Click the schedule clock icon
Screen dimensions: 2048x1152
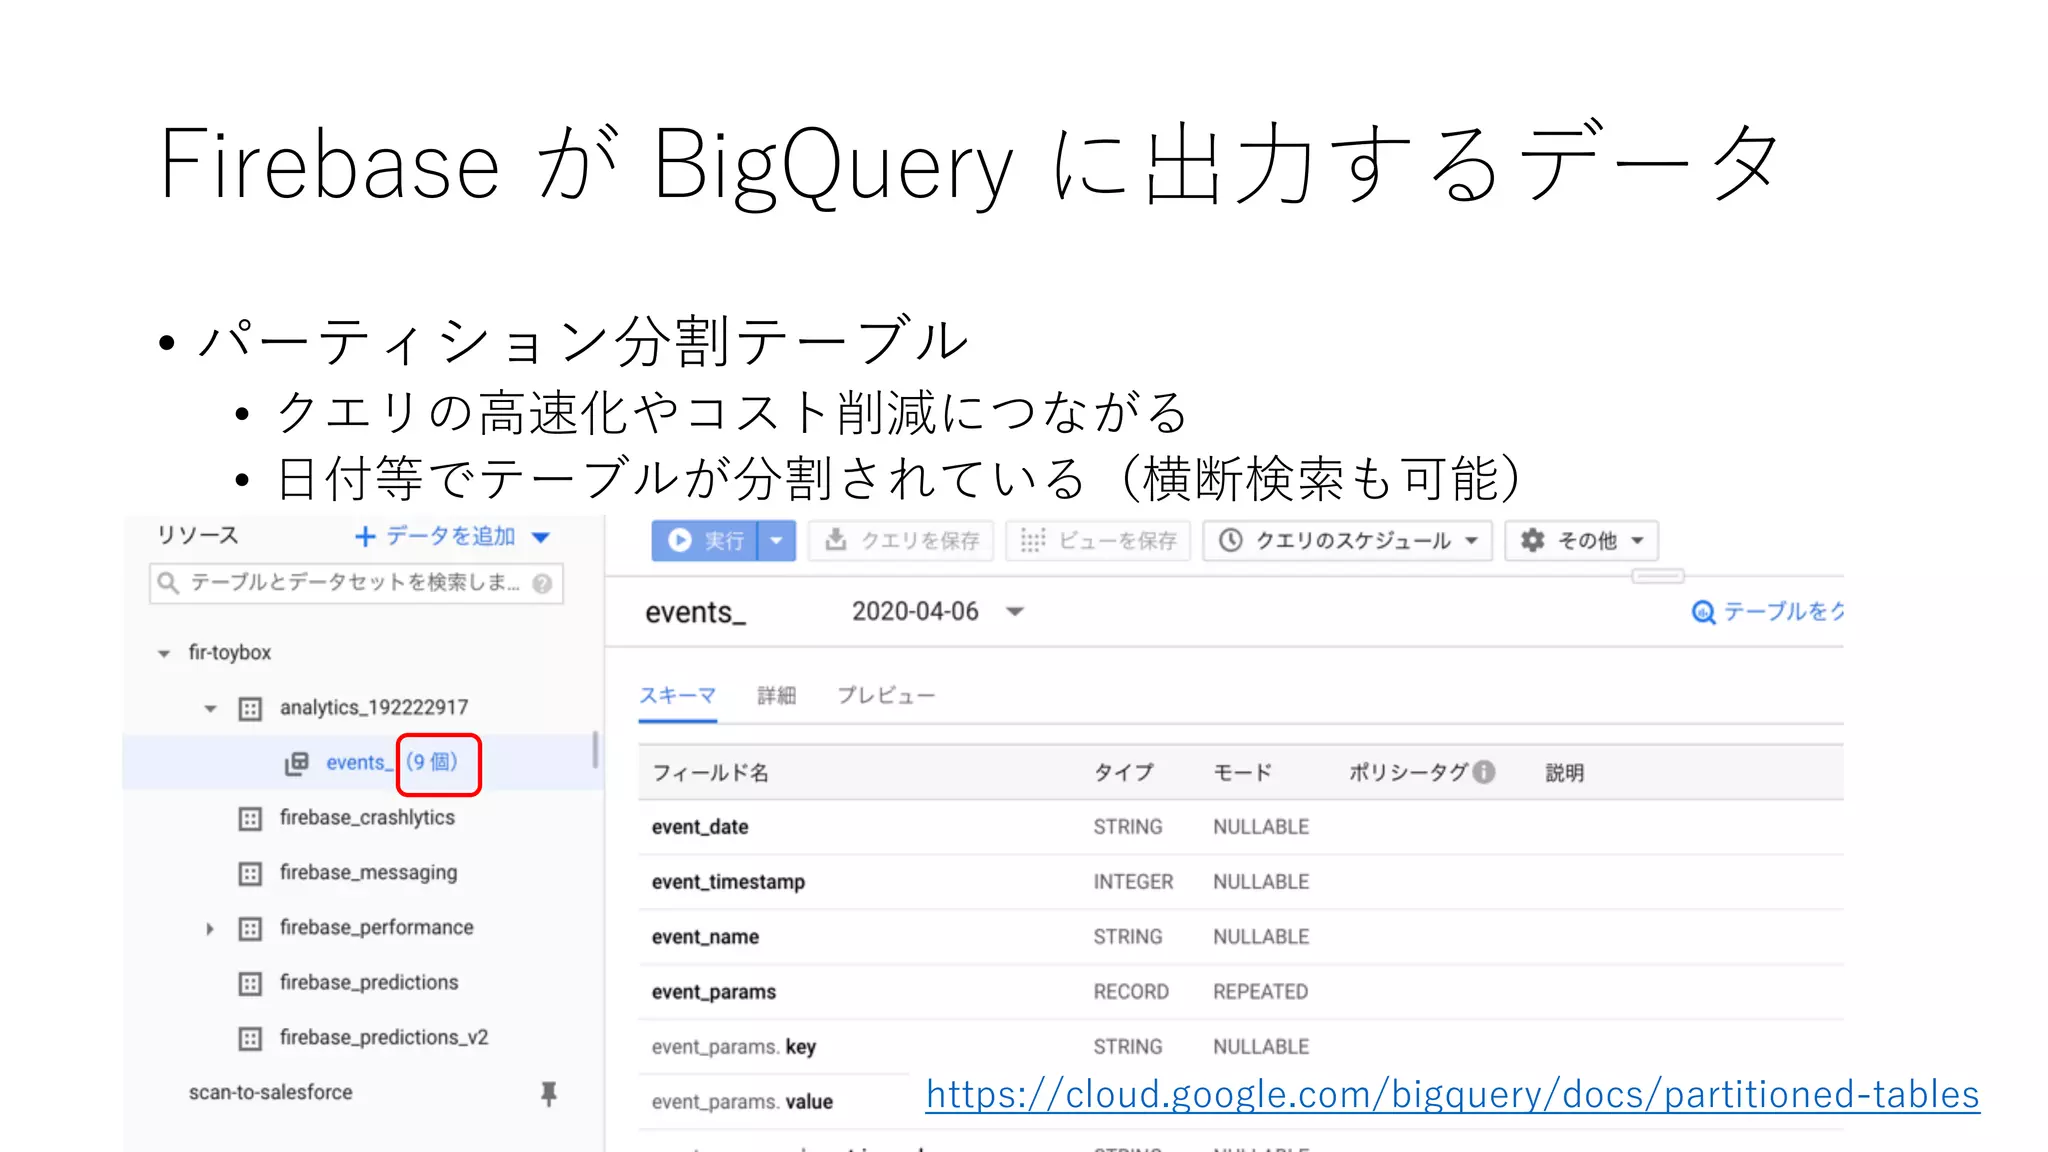tap(1231, 541)
